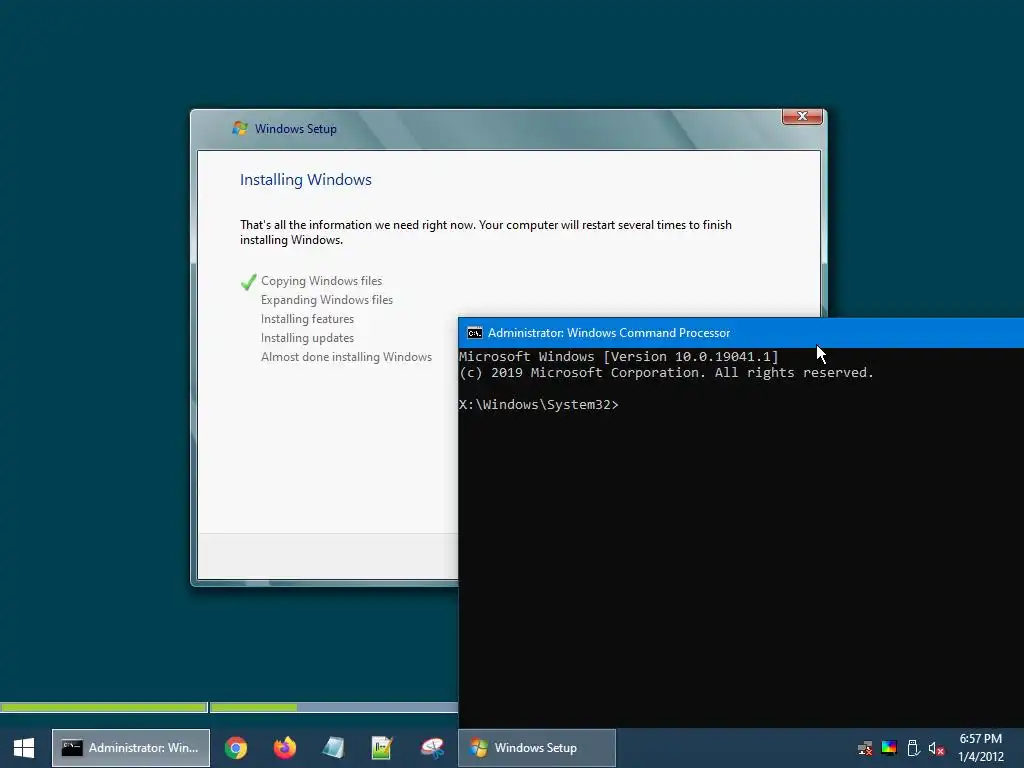Open the red scissors tool on taskbar
This screenshot has width=1024, height=768.
tap(432, 748)
